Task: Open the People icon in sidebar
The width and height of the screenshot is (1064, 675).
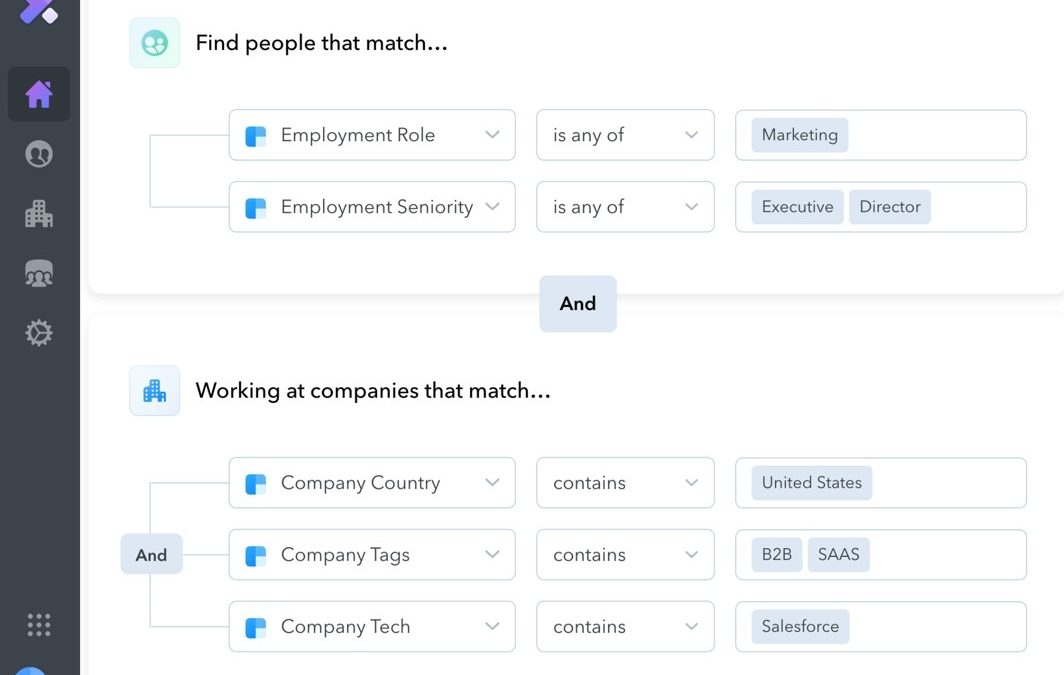Action: coord(39,154)
